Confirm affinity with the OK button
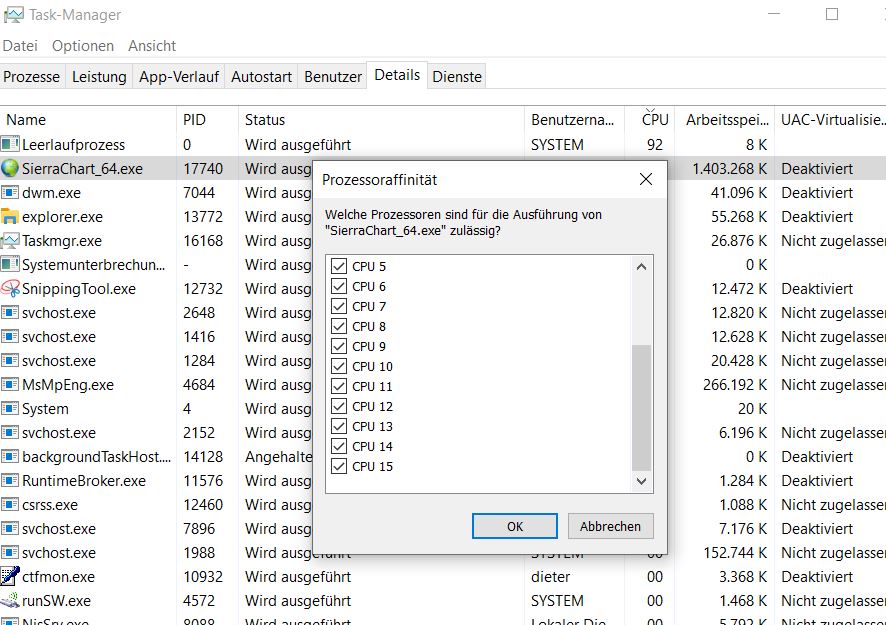Viewport: 886px width, 625px height. click(x=514, y=526)
